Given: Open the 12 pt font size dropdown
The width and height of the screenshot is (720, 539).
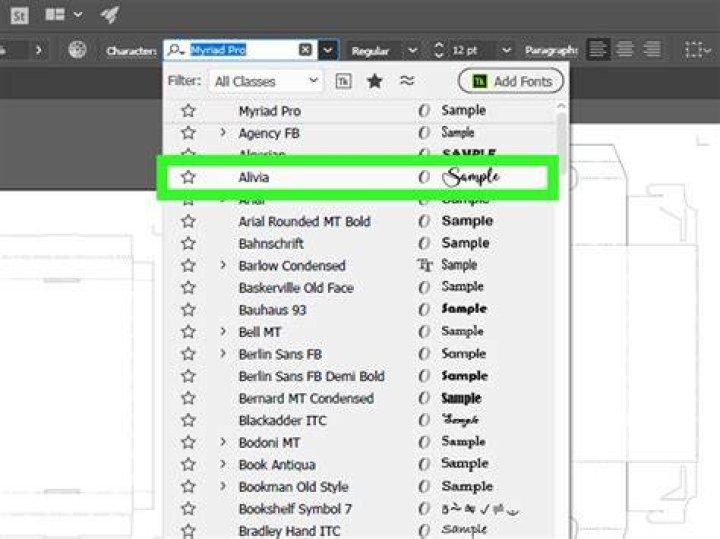Looking at the screenshot, I should point(506,50).
